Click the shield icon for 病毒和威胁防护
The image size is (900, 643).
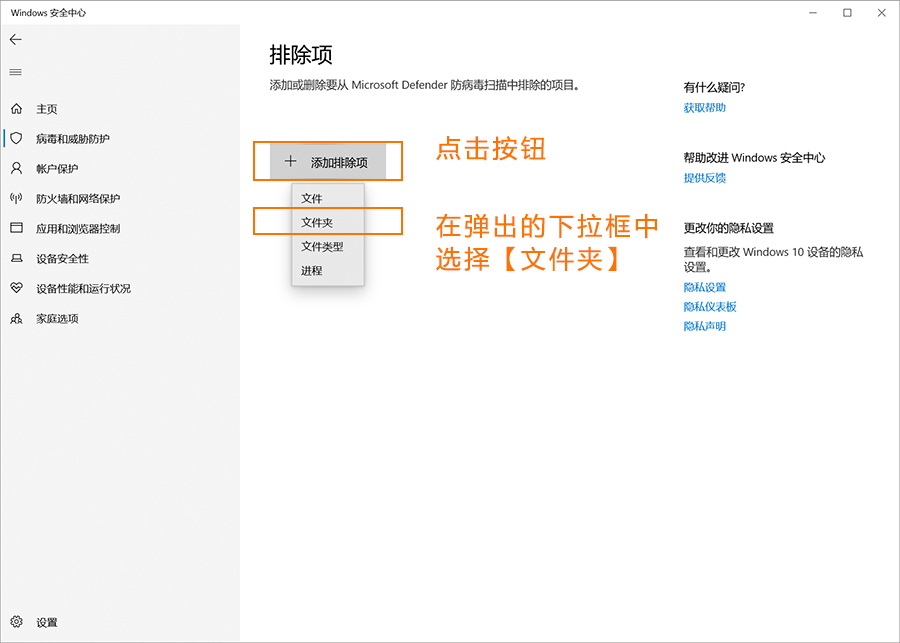(17, 138)
